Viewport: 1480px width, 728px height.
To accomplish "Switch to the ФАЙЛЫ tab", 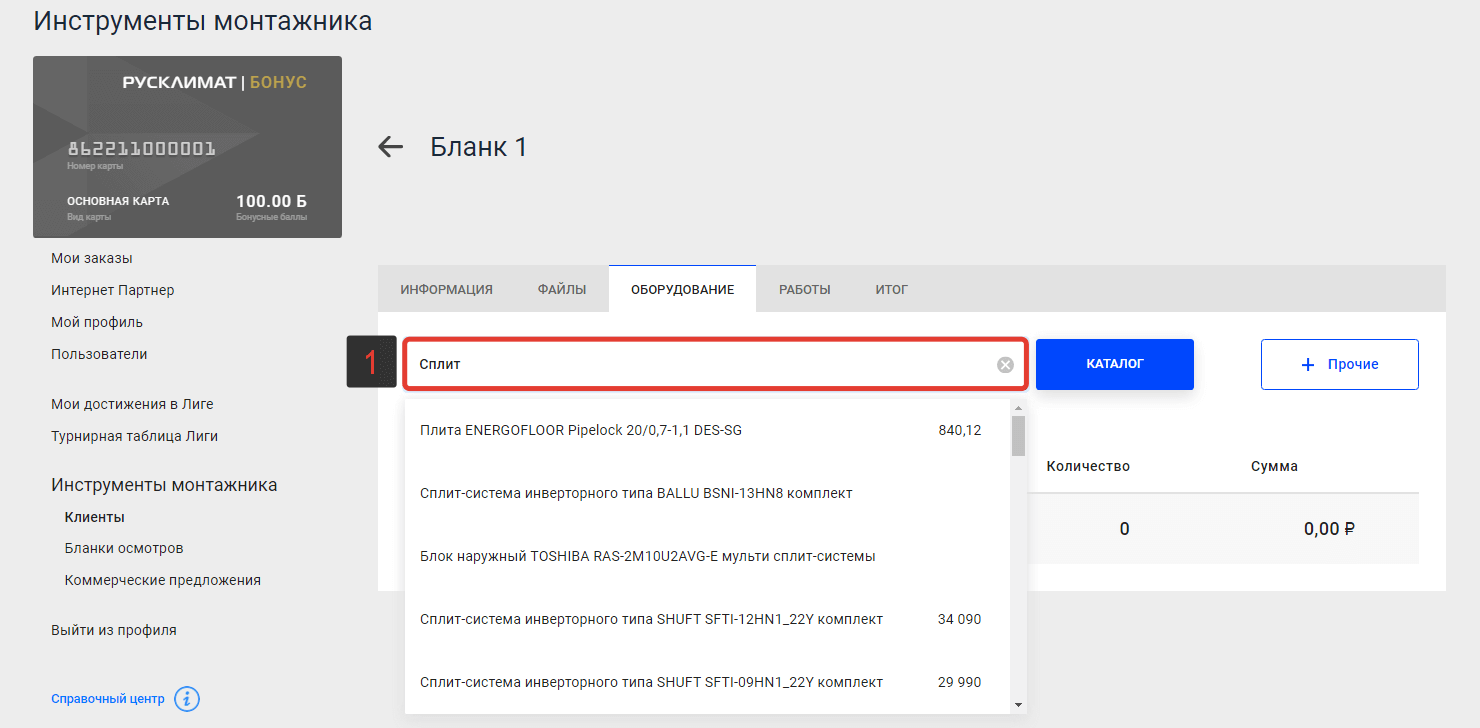I will coord(562,290).
